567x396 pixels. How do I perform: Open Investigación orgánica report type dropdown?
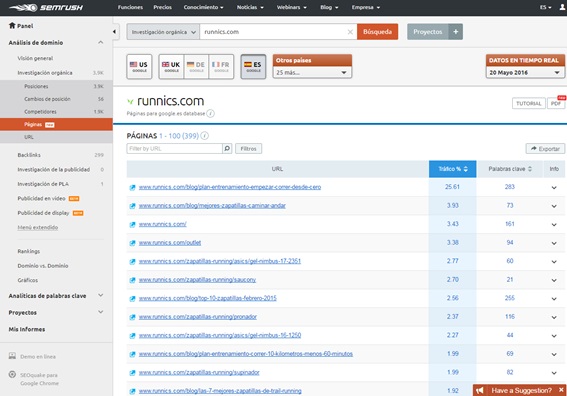[163, 32]
